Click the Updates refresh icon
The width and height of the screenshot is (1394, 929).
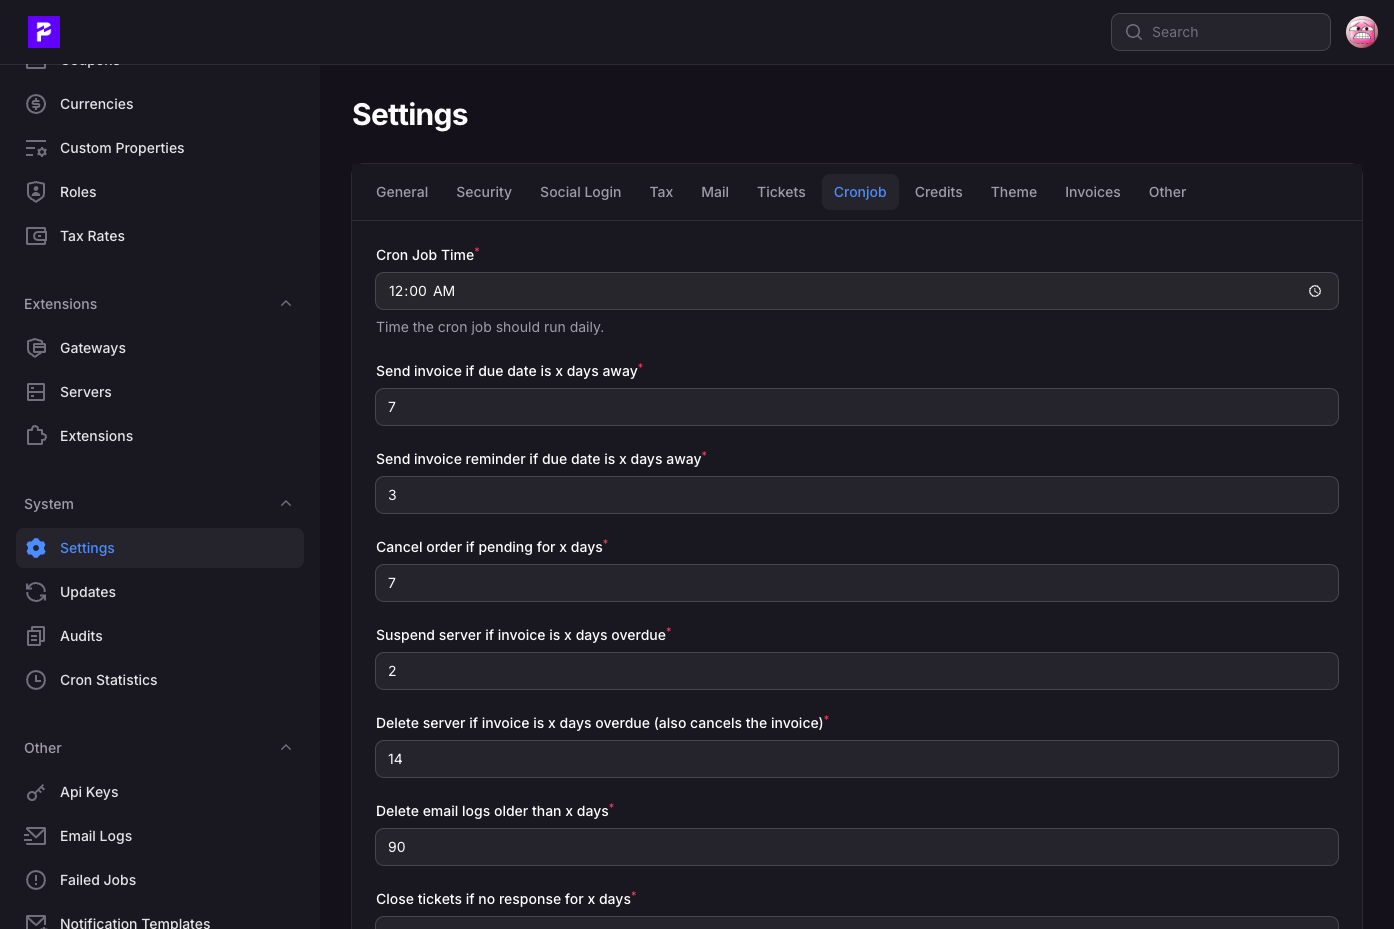[36, 592]
